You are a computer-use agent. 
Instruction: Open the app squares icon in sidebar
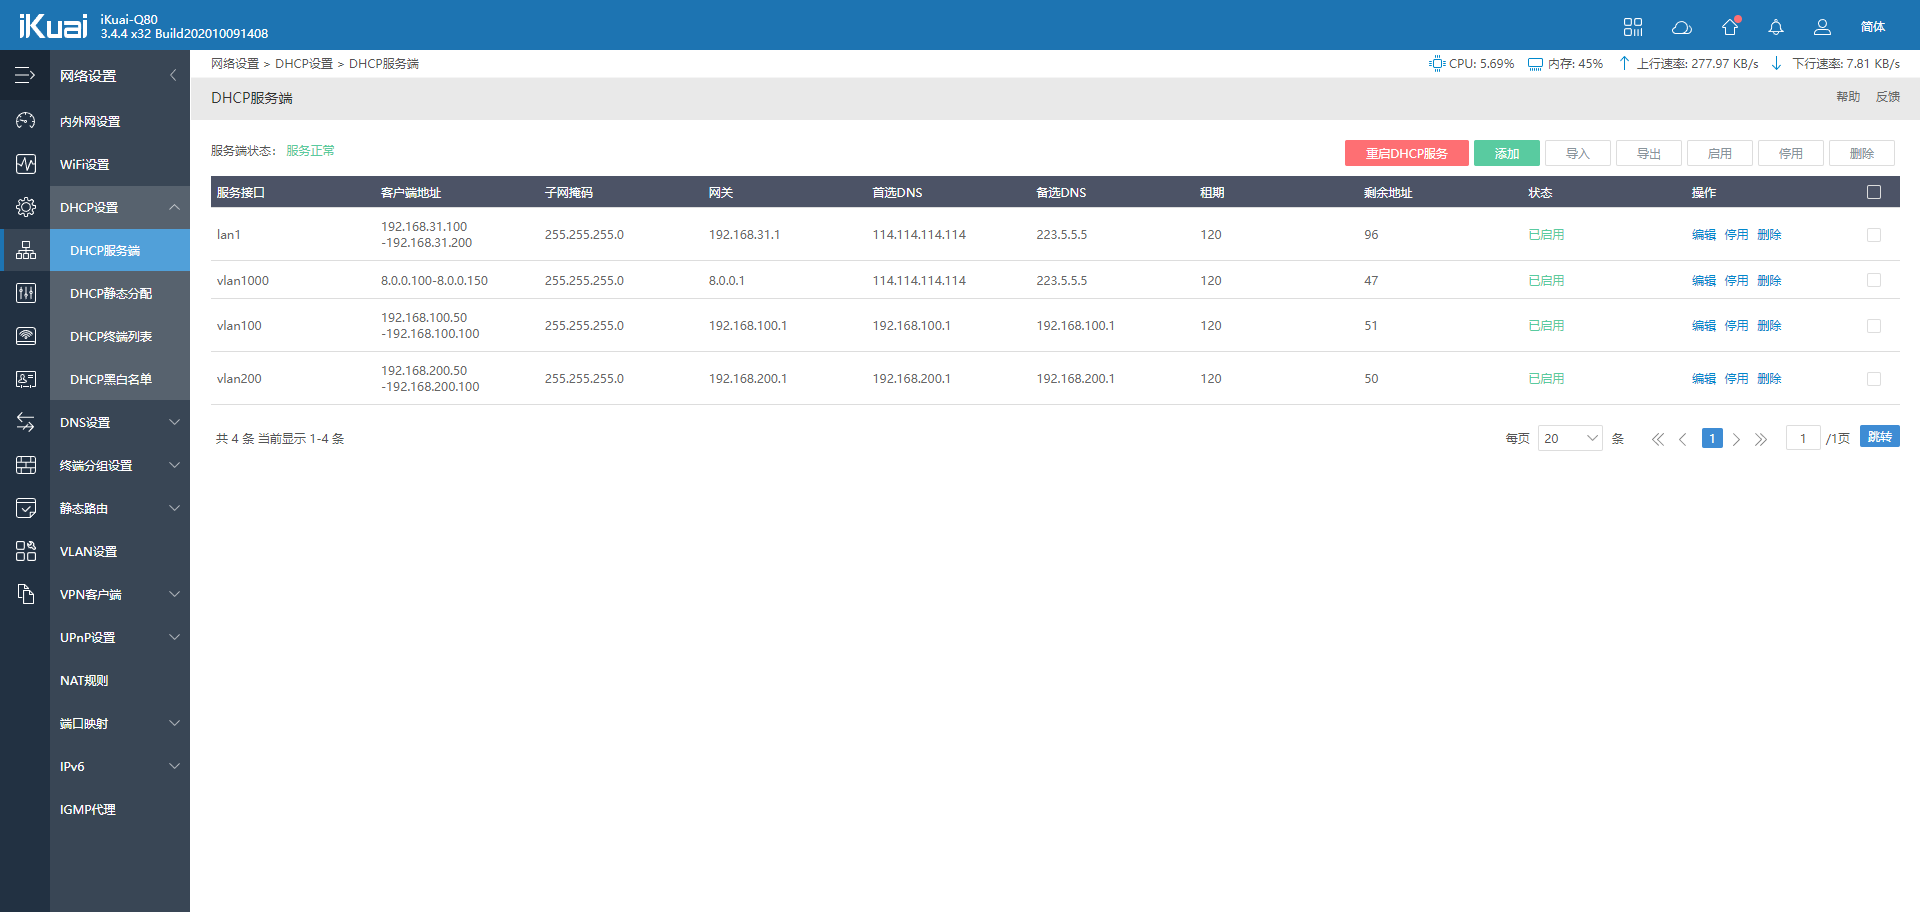tap(25, 551)
